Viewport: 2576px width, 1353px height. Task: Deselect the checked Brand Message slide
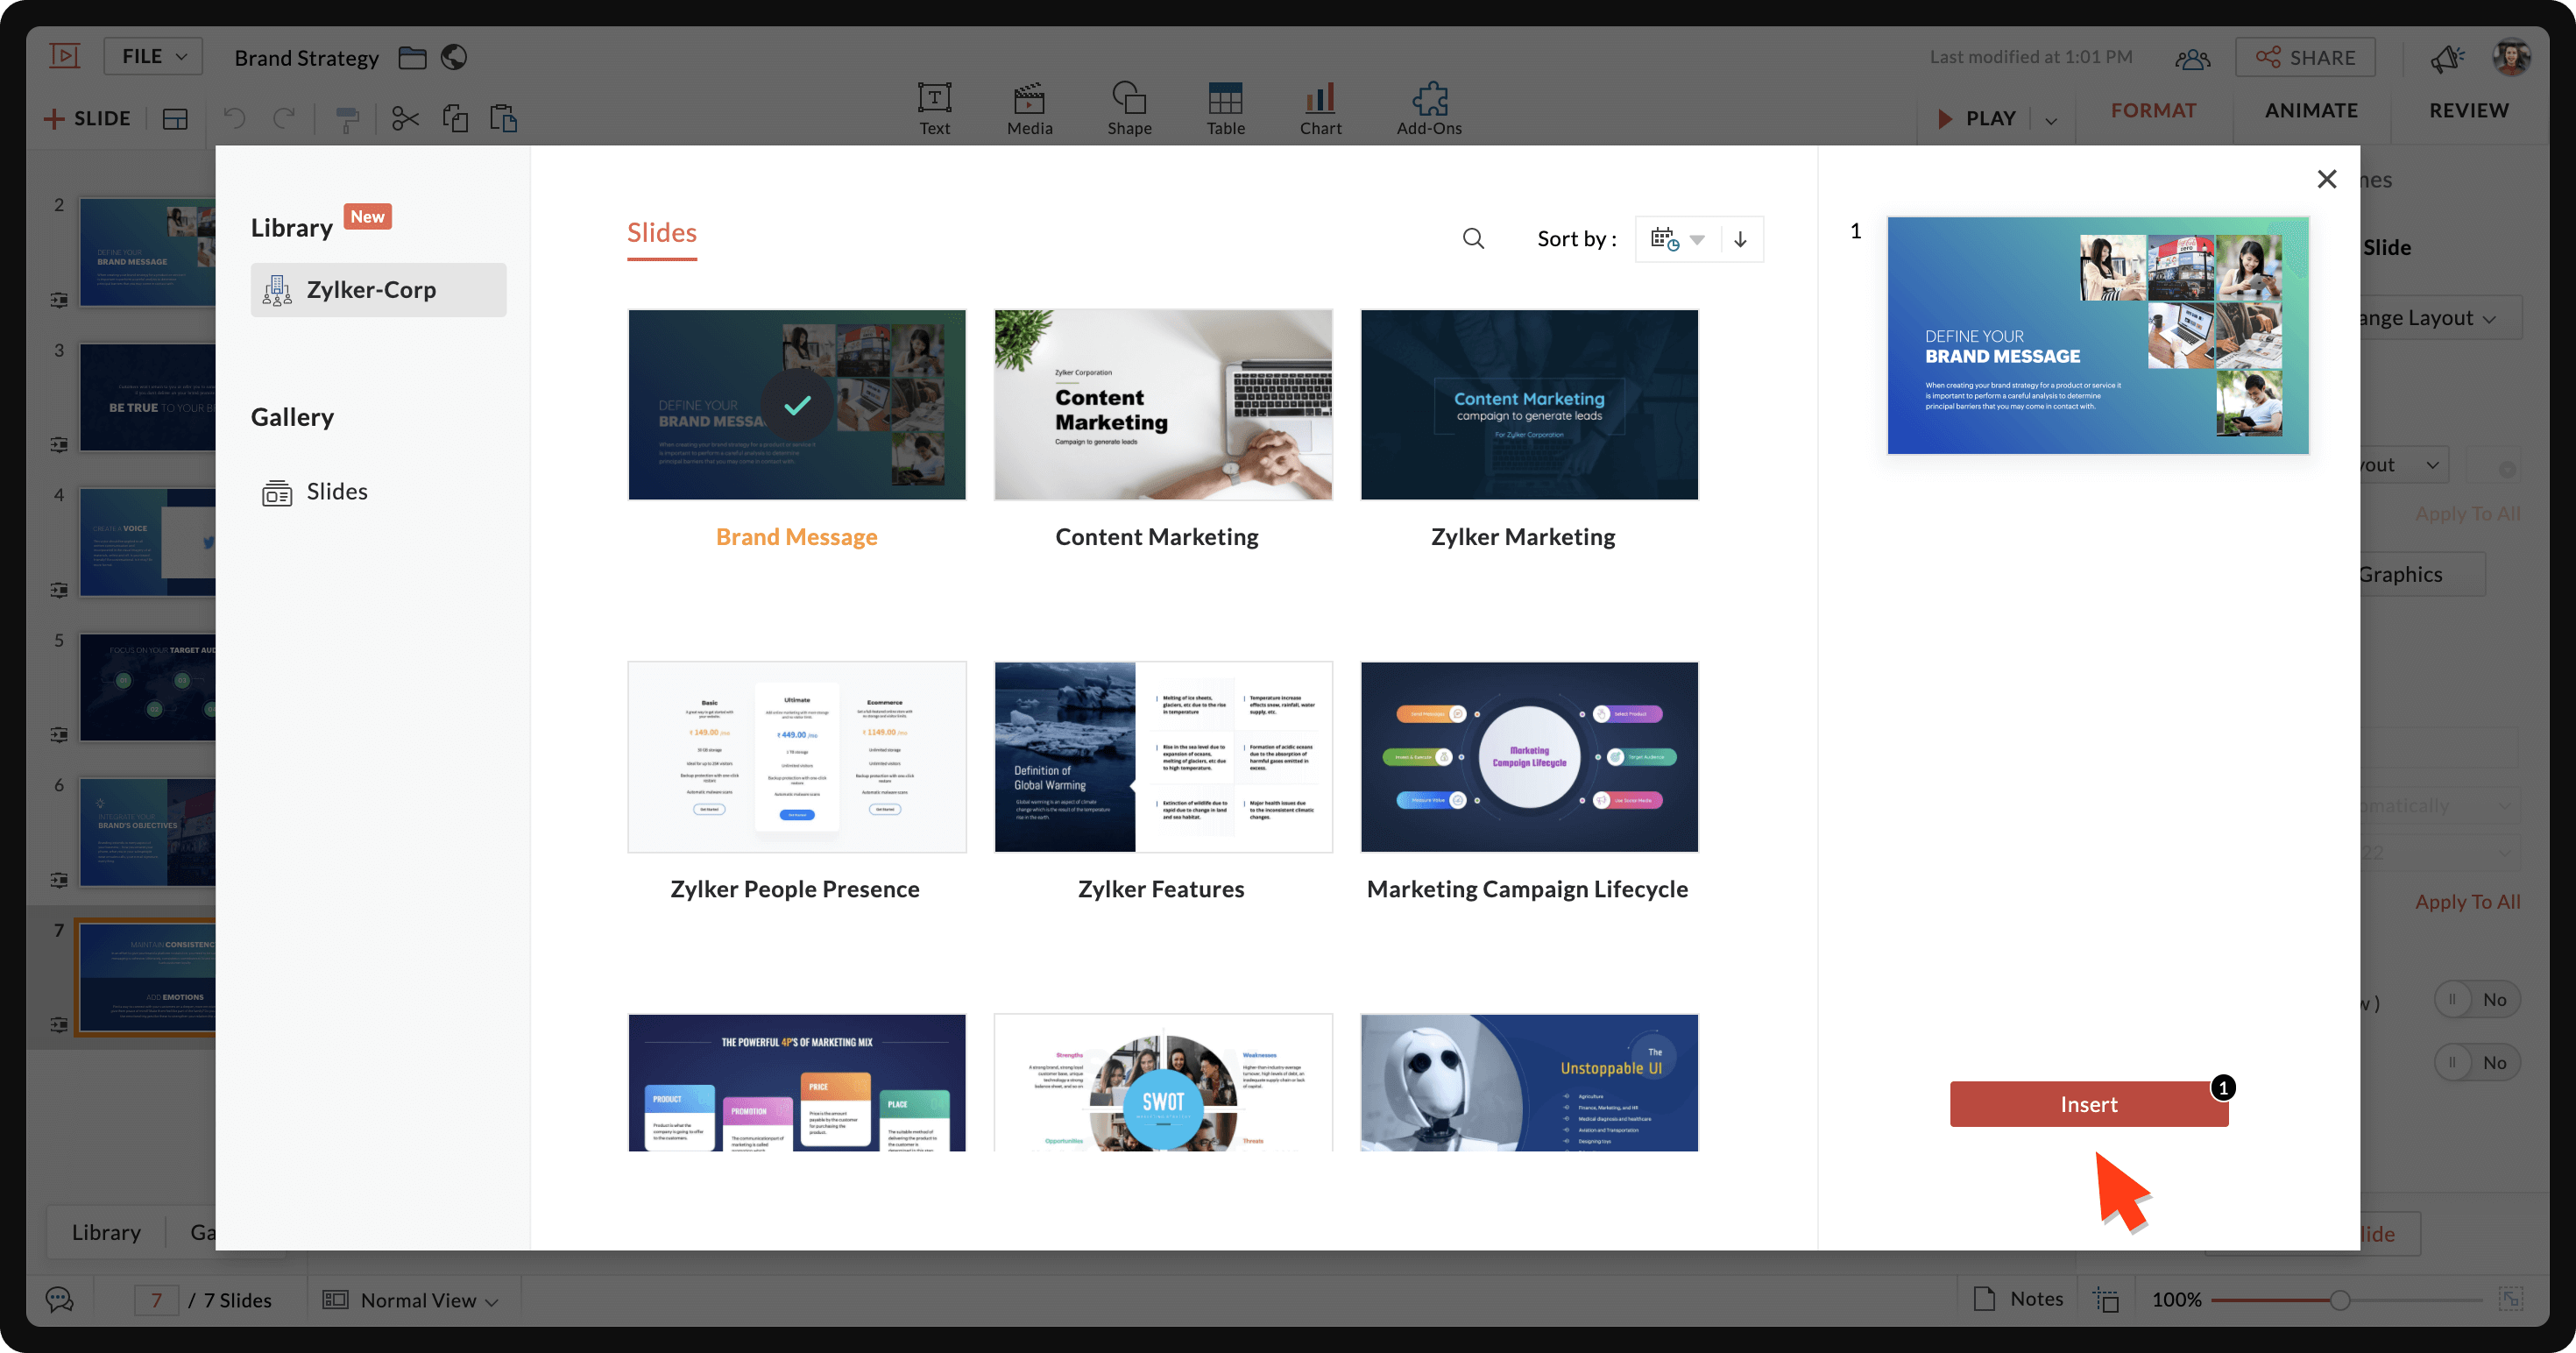pyautogui.click(x=797, y=405)
